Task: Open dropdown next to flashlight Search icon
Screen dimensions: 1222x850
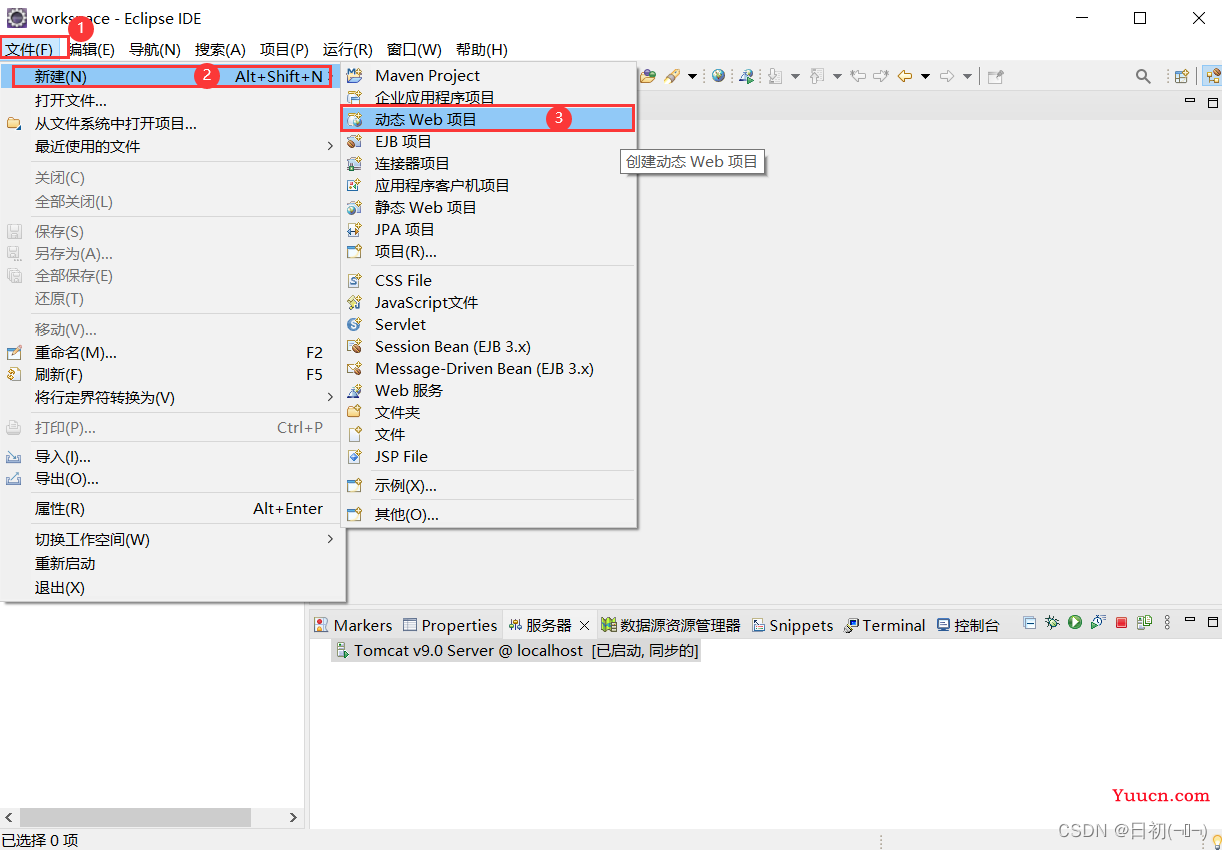Action: 692,76
